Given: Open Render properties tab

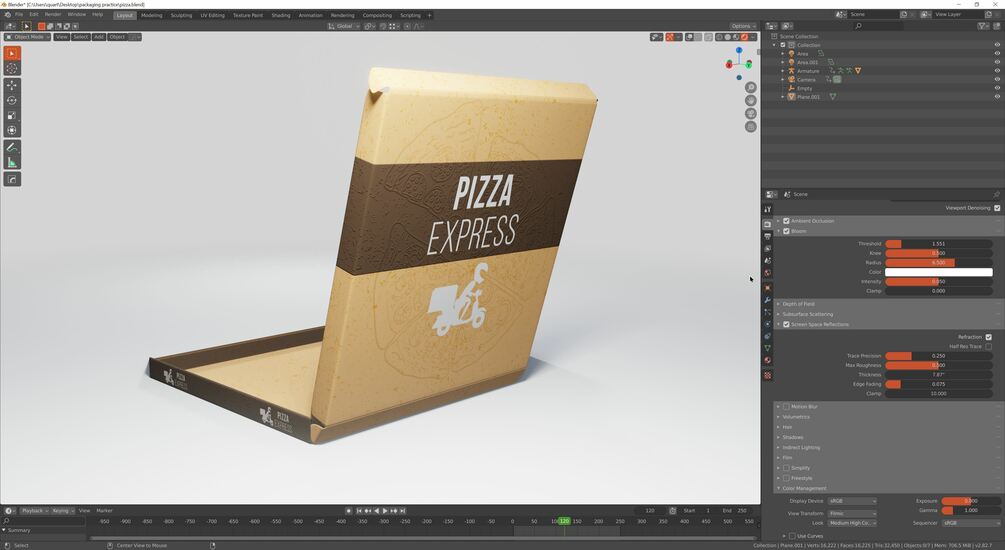Looking at the screenshot, I should [767, 224].
